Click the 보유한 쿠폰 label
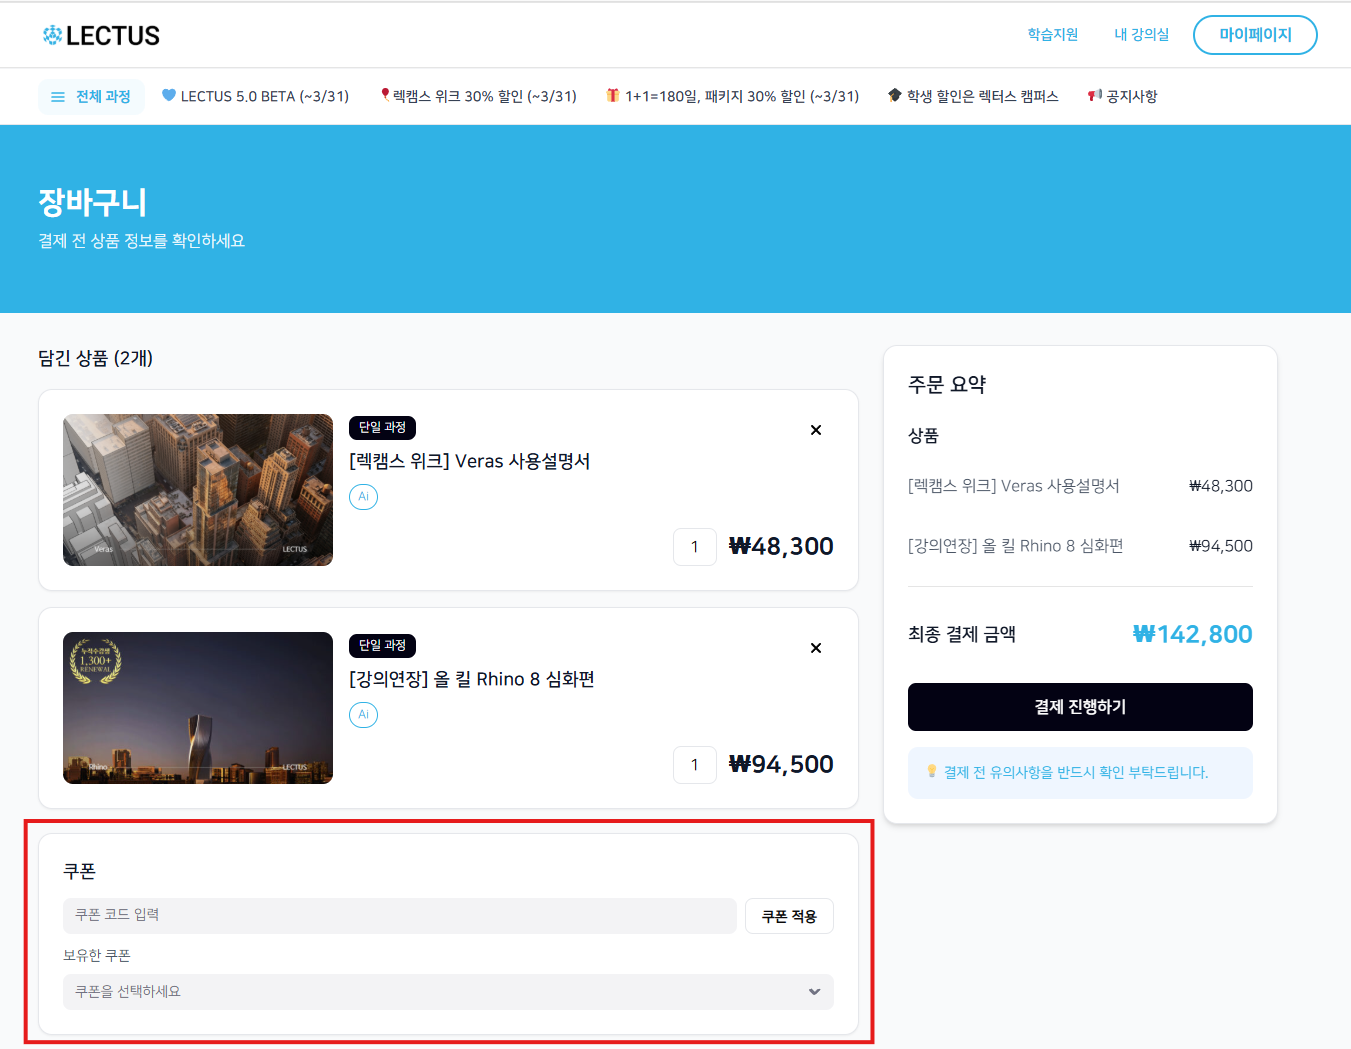The height and width of the screenshot is (1049, 1351). pos(97,956)
